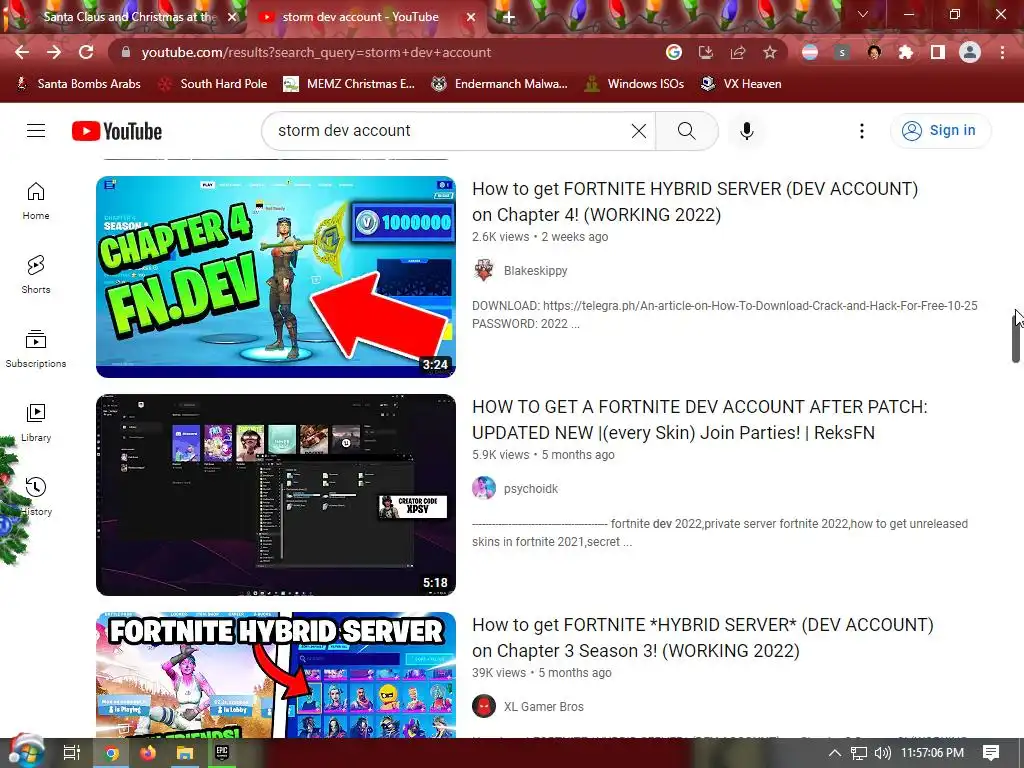Open XL Gamer Bros channel avatar
1024x768 pixels.
pyautogui.click(x=484, y=707)
